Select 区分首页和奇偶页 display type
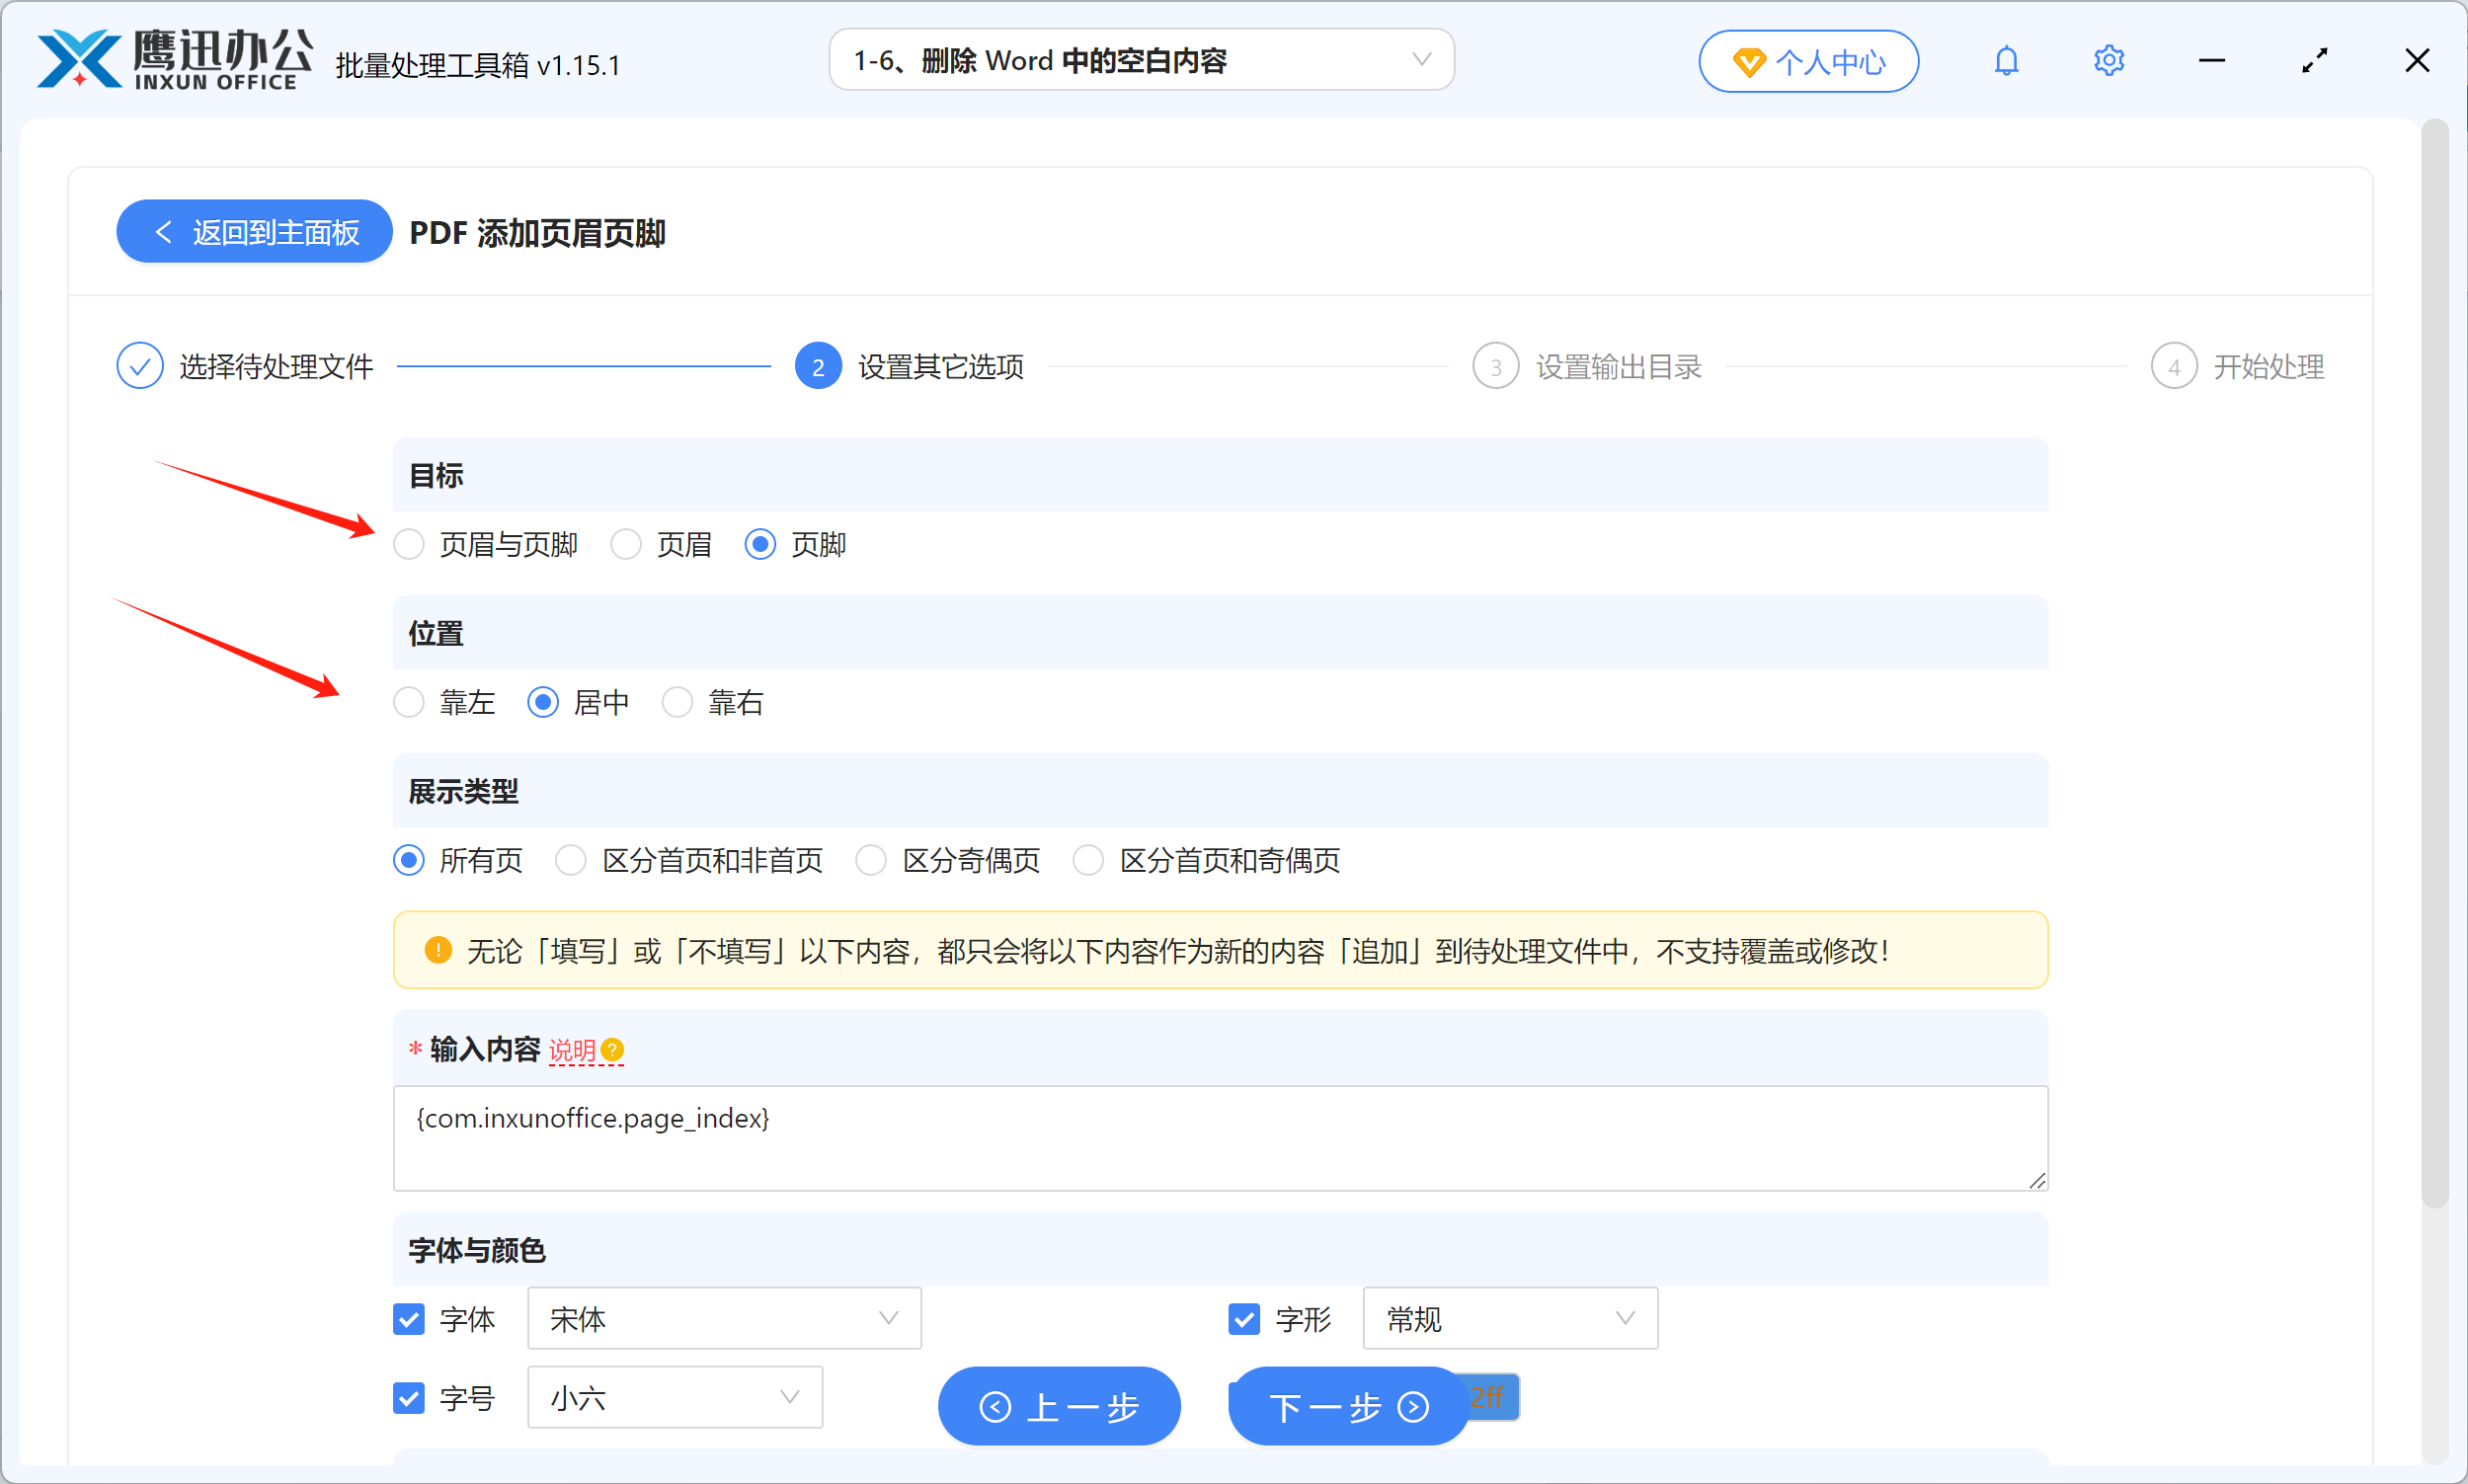 click(1207, 861)
